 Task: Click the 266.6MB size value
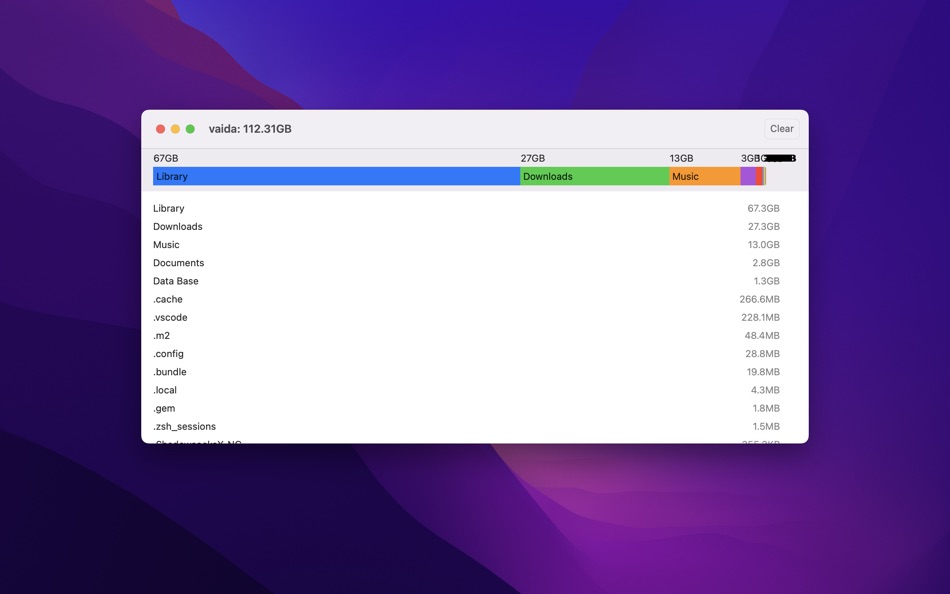tap(760, 299)
